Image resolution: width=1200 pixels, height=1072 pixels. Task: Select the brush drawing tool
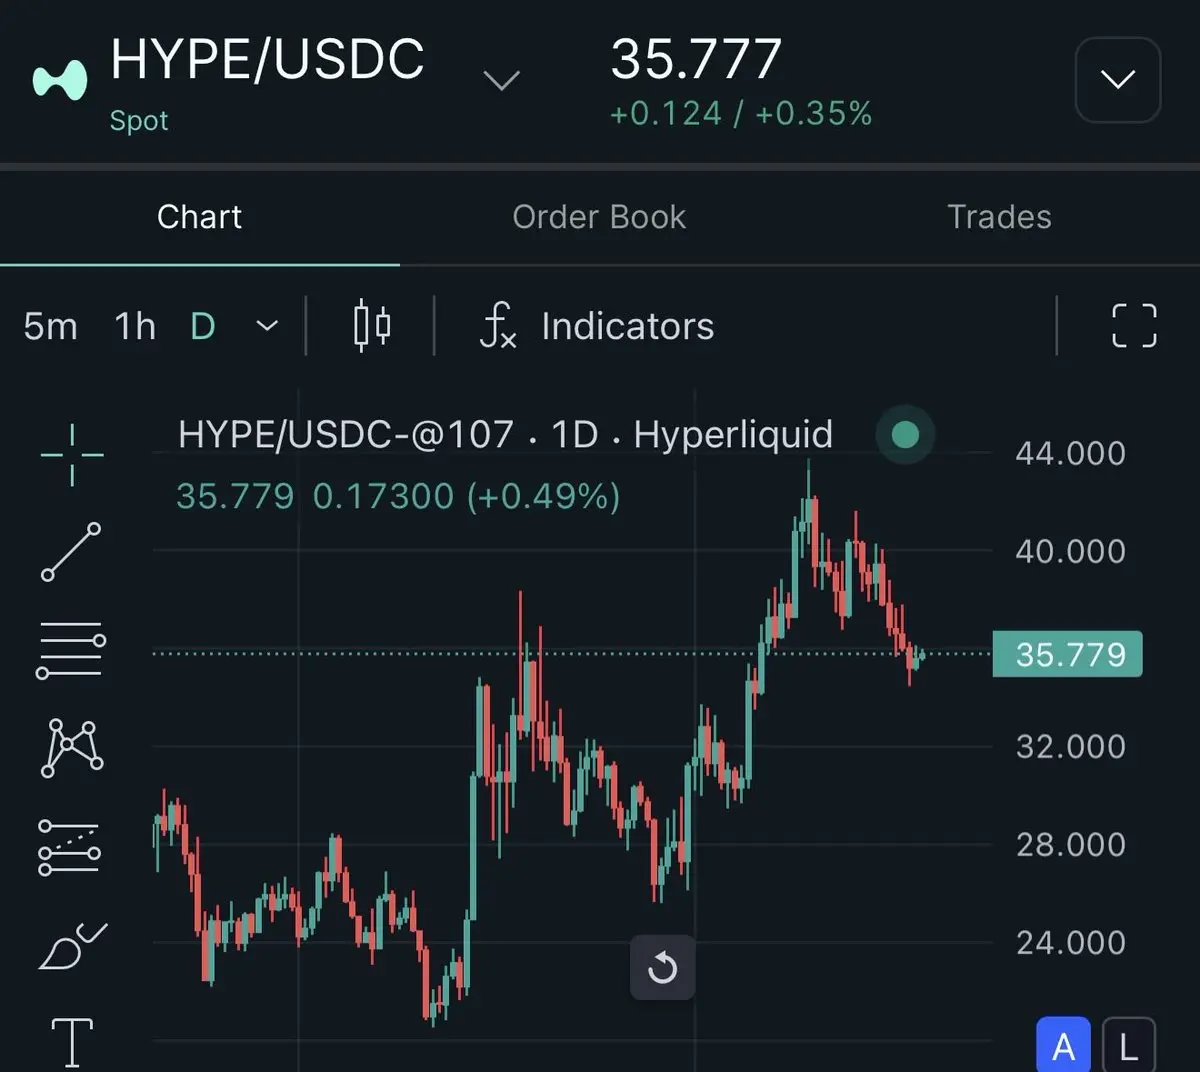click(72, 946)
